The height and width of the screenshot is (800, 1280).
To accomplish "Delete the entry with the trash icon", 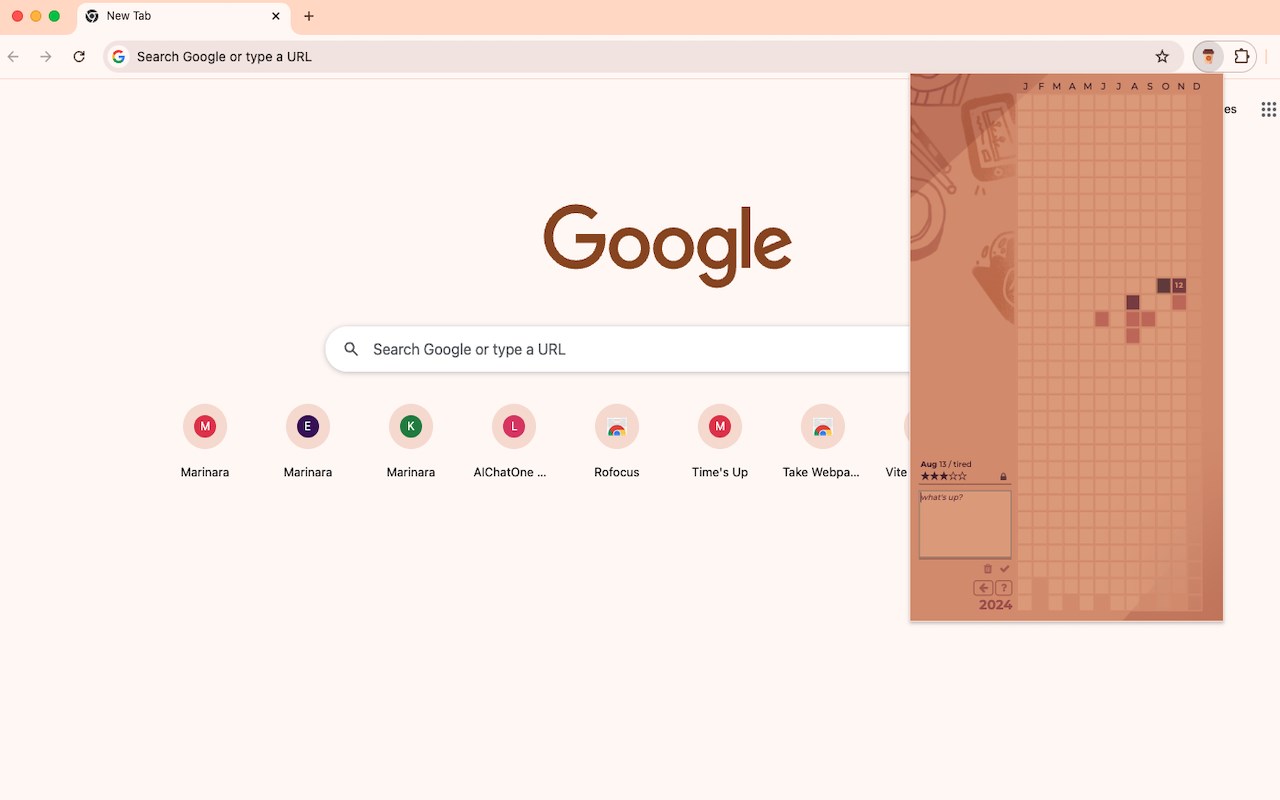I will click(x=988, y=569).
